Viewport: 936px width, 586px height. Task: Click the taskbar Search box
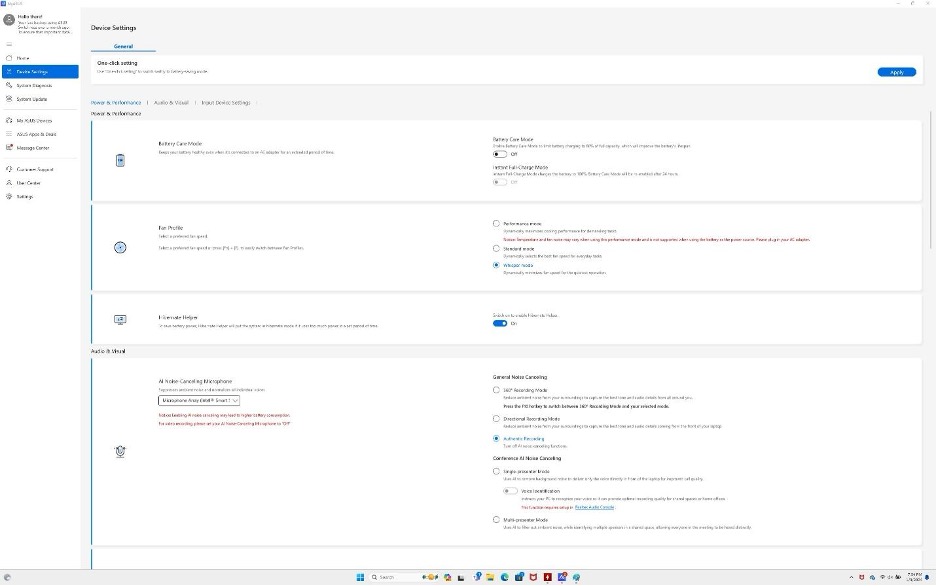click(395, 577)
